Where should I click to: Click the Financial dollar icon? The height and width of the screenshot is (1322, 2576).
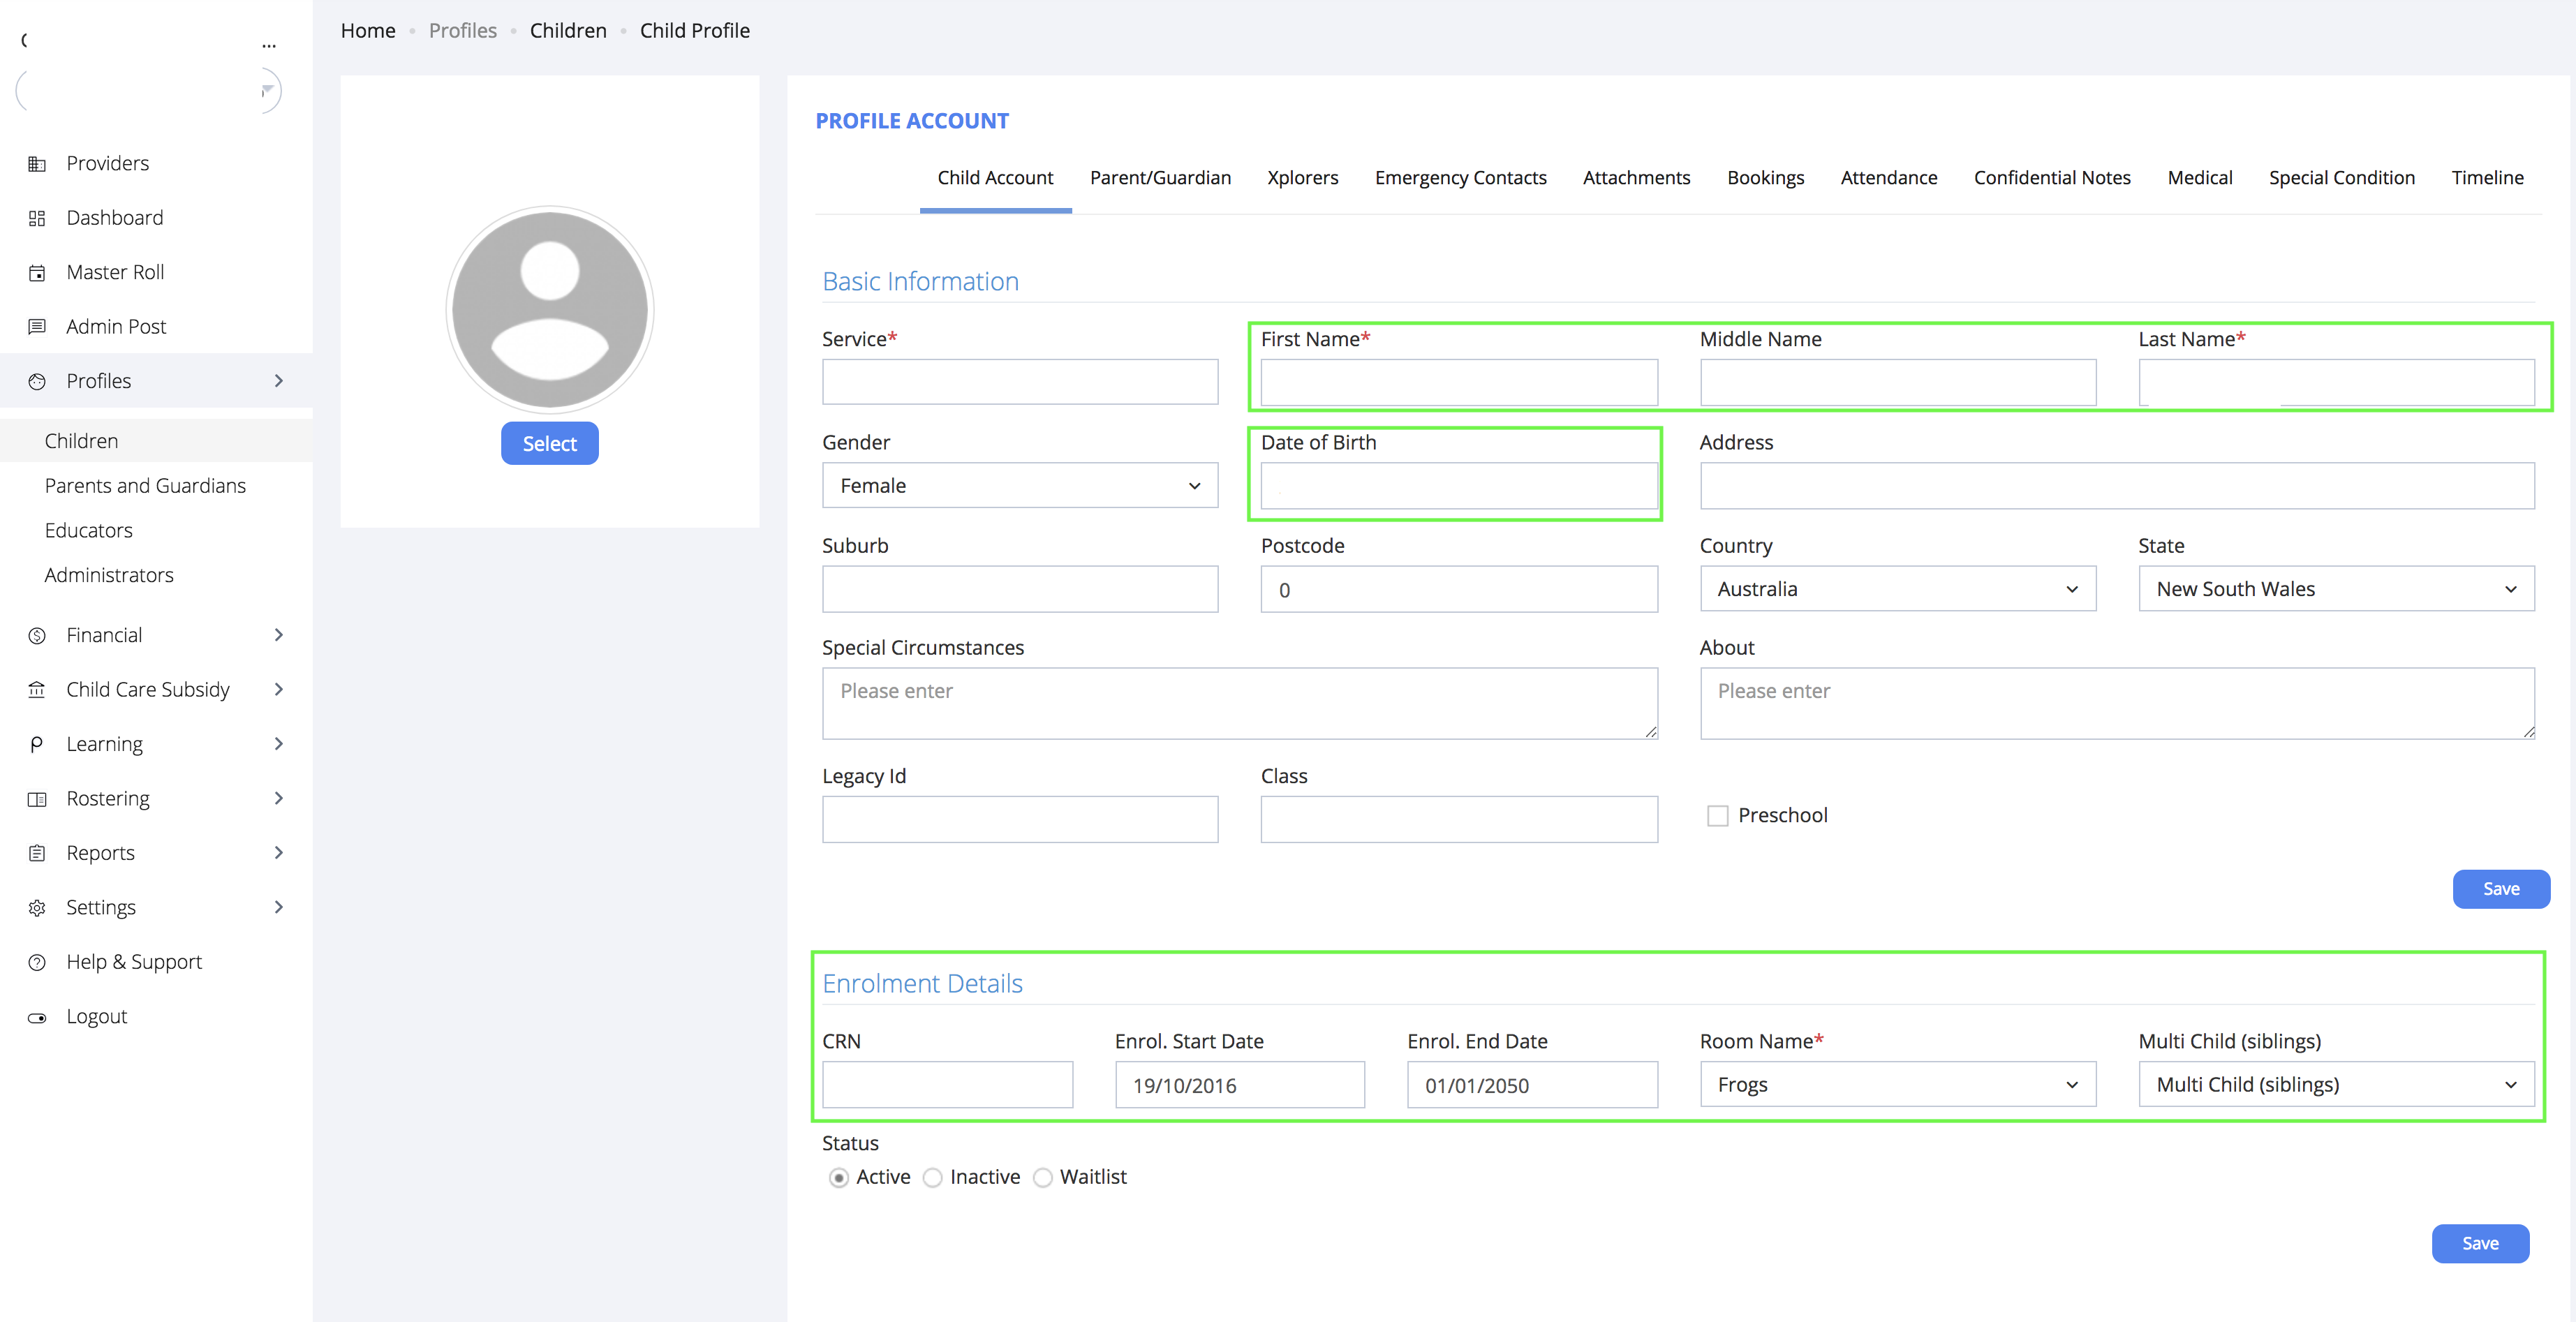pyautogui.click(x=37, y=636)
